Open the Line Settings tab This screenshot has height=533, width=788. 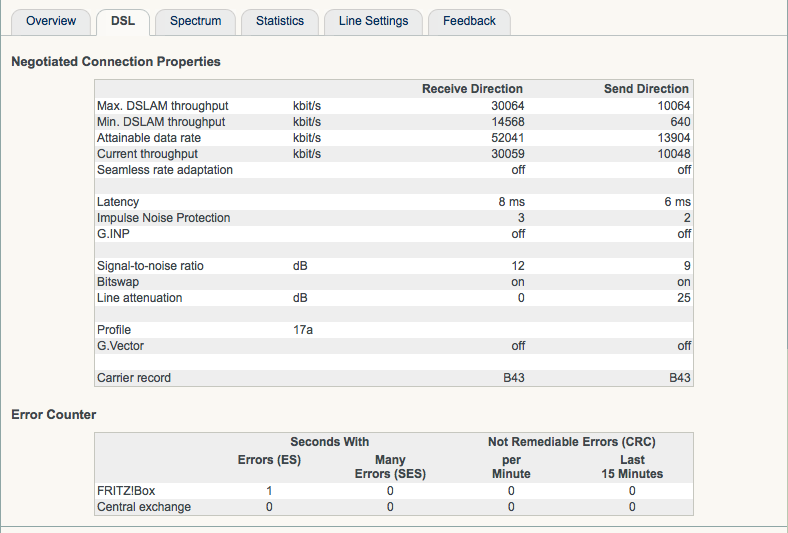coord(373,21)
